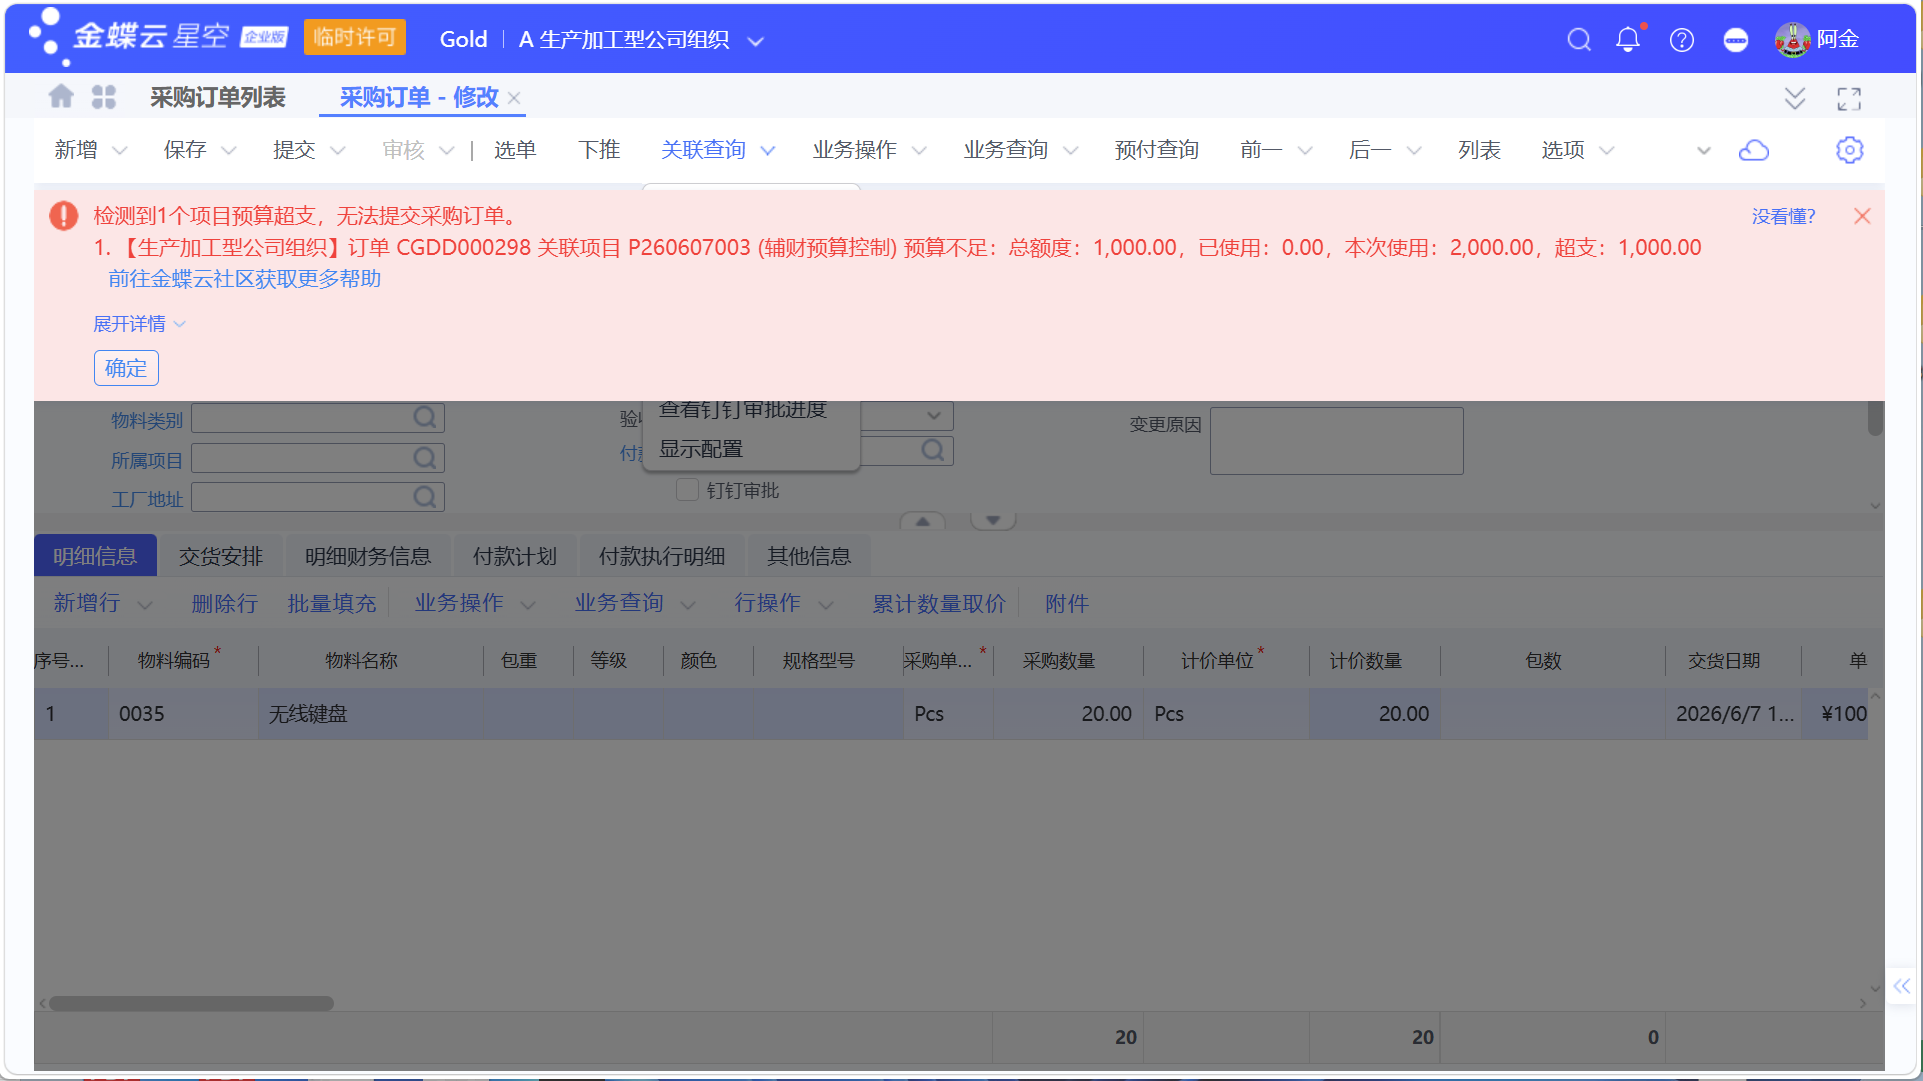1923x1081 pixels.
Task: Collapse header section with up arrow
Action: click(x=923, y=521)
